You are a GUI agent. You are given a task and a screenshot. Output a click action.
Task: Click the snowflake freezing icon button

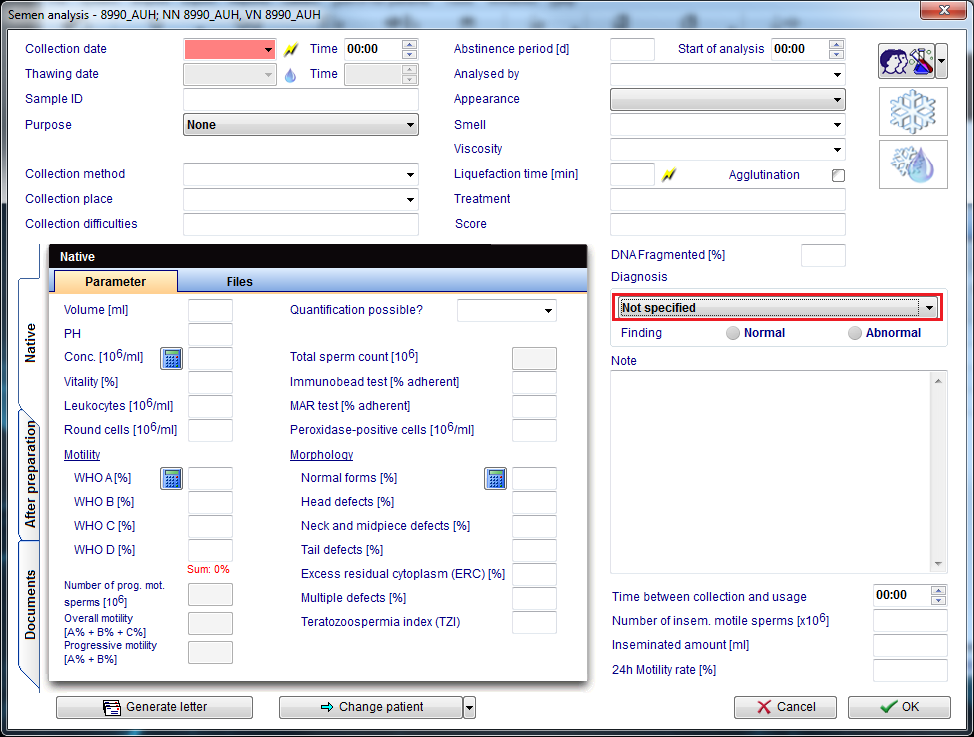(x=913, y=111)
